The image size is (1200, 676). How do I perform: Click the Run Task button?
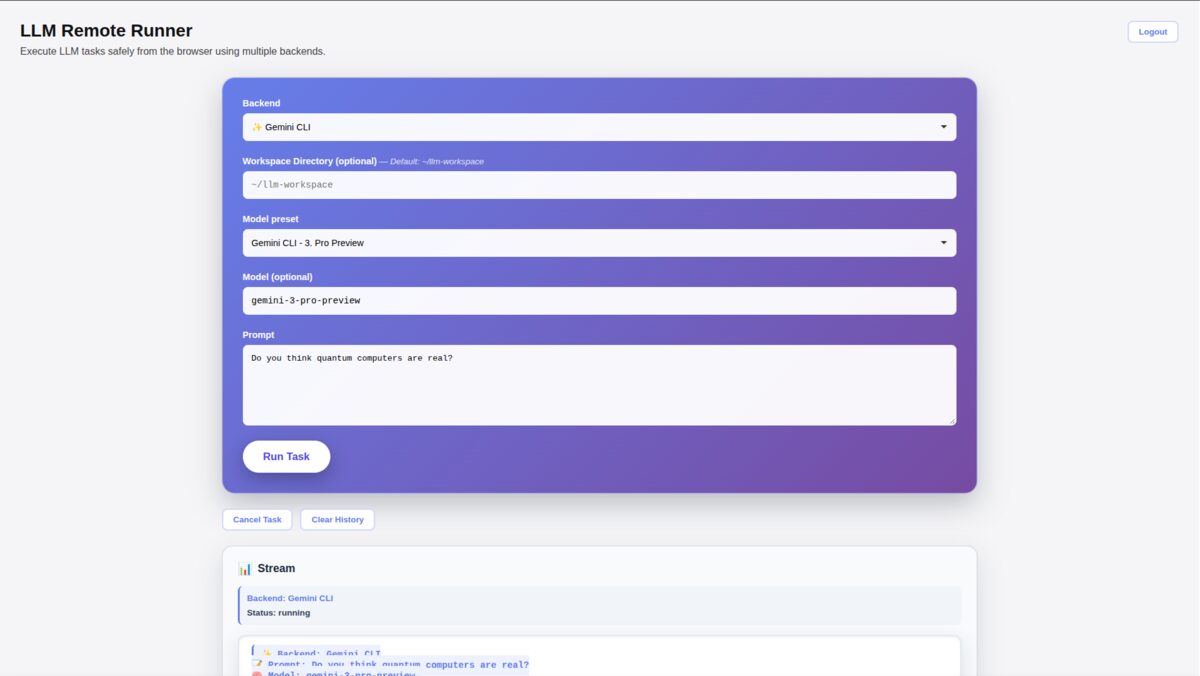(286, 456)
